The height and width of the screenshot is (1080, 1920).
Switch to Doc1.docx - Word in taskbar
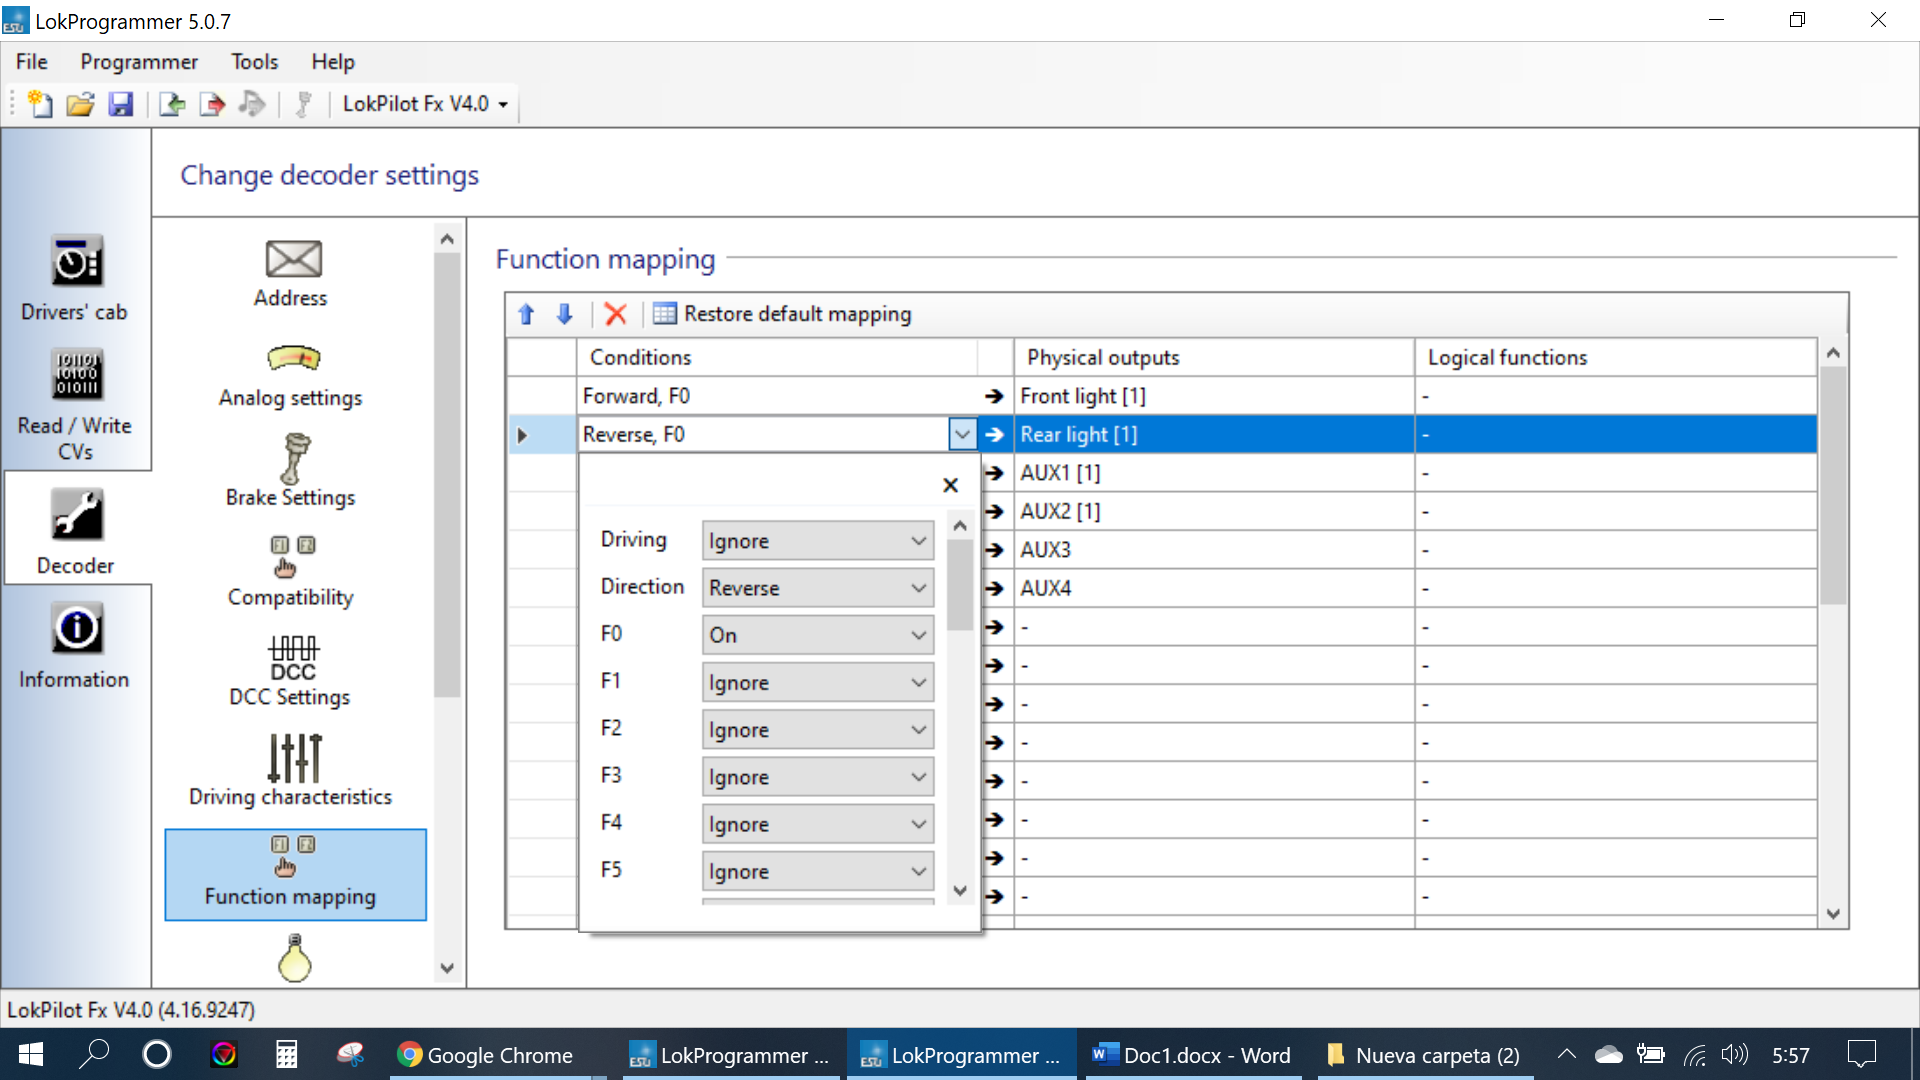(x=1192, y=1055)
